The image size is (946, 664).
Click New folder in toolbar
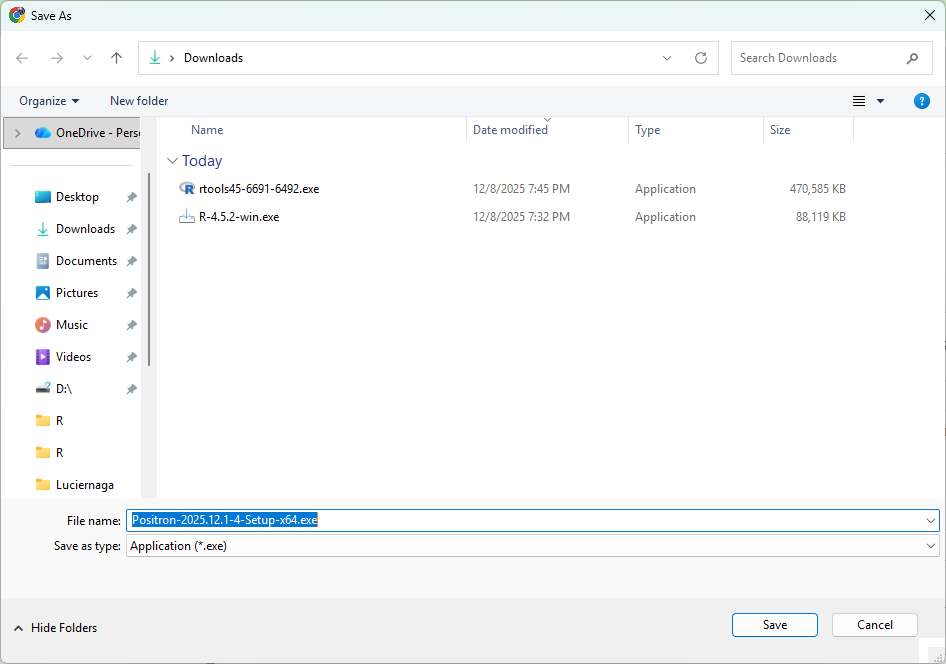click(139, 101)
